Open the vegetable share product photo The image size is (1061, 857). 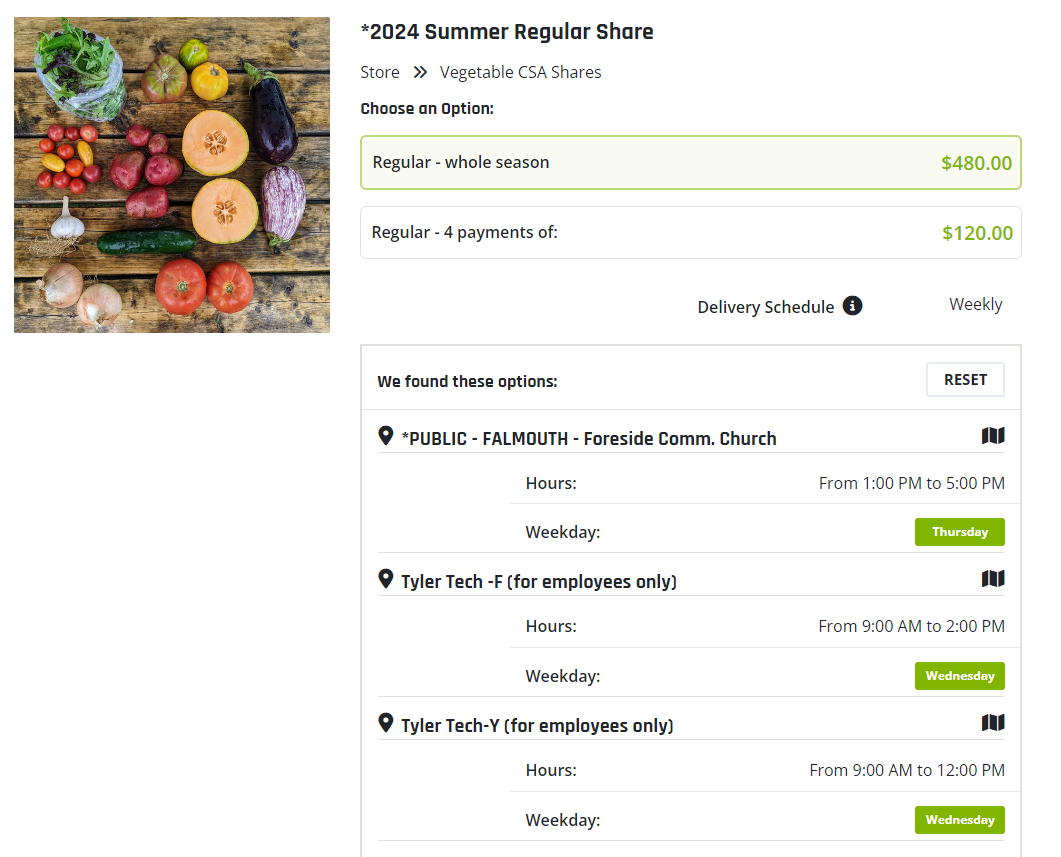pyautogui.click(x=172, y=175)
